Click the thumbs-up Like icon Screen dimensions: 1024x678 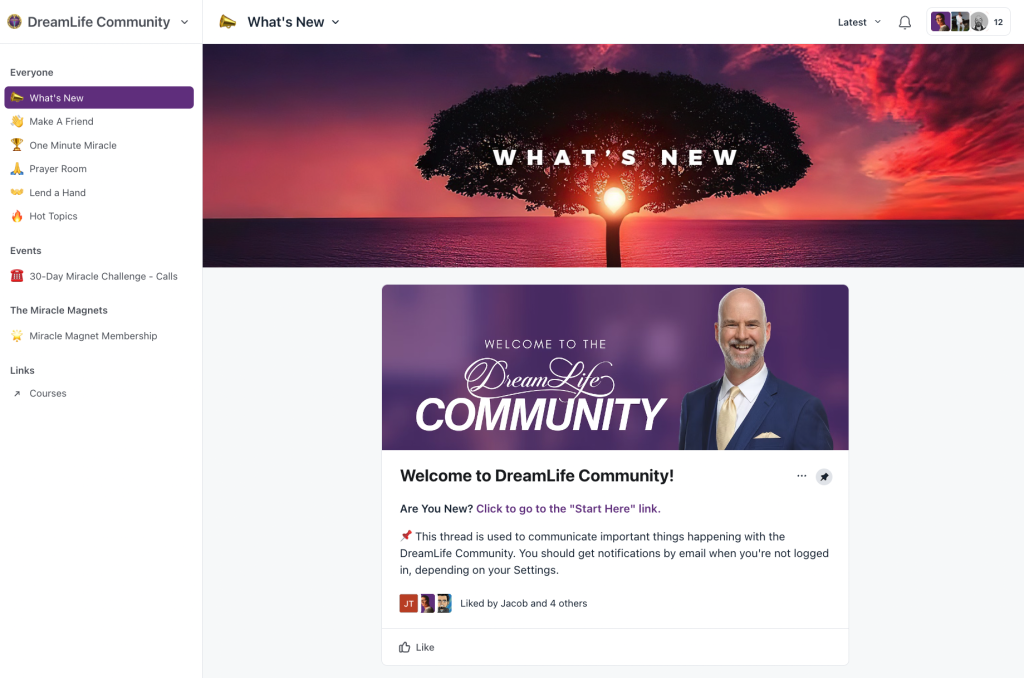(405, 647)
